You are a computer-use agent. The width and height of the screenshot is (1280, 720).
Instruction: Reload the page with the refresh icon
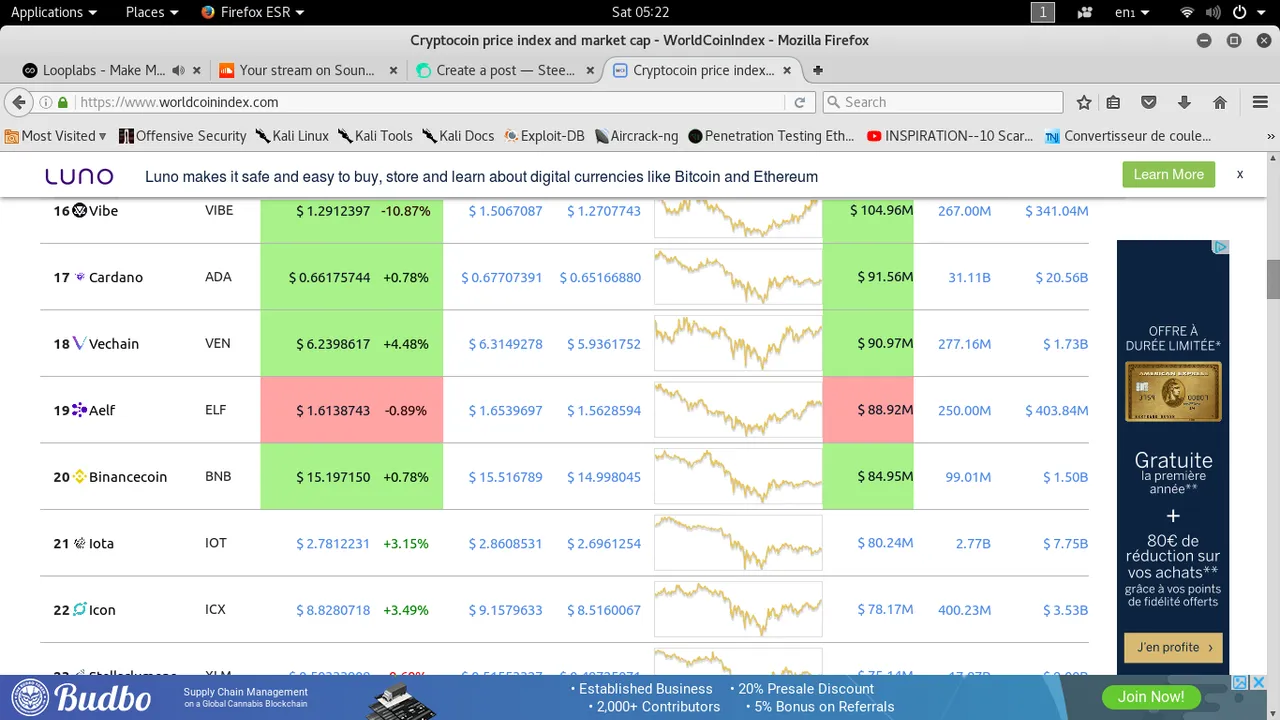(799, 102)
